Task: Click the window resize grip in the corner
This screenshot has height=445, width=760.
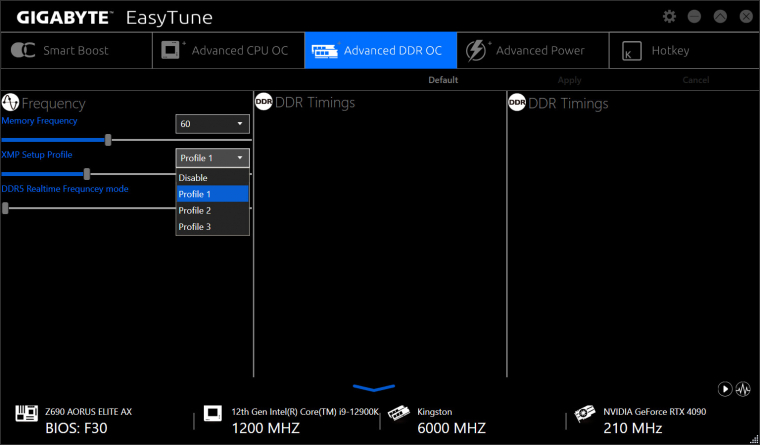Action: (x=755, y=440)
